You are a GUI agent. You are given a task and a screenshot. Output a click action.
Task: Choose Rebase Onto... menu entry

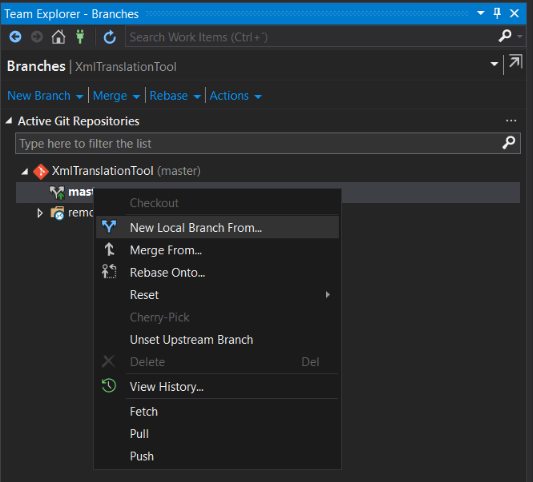[218, 273]
